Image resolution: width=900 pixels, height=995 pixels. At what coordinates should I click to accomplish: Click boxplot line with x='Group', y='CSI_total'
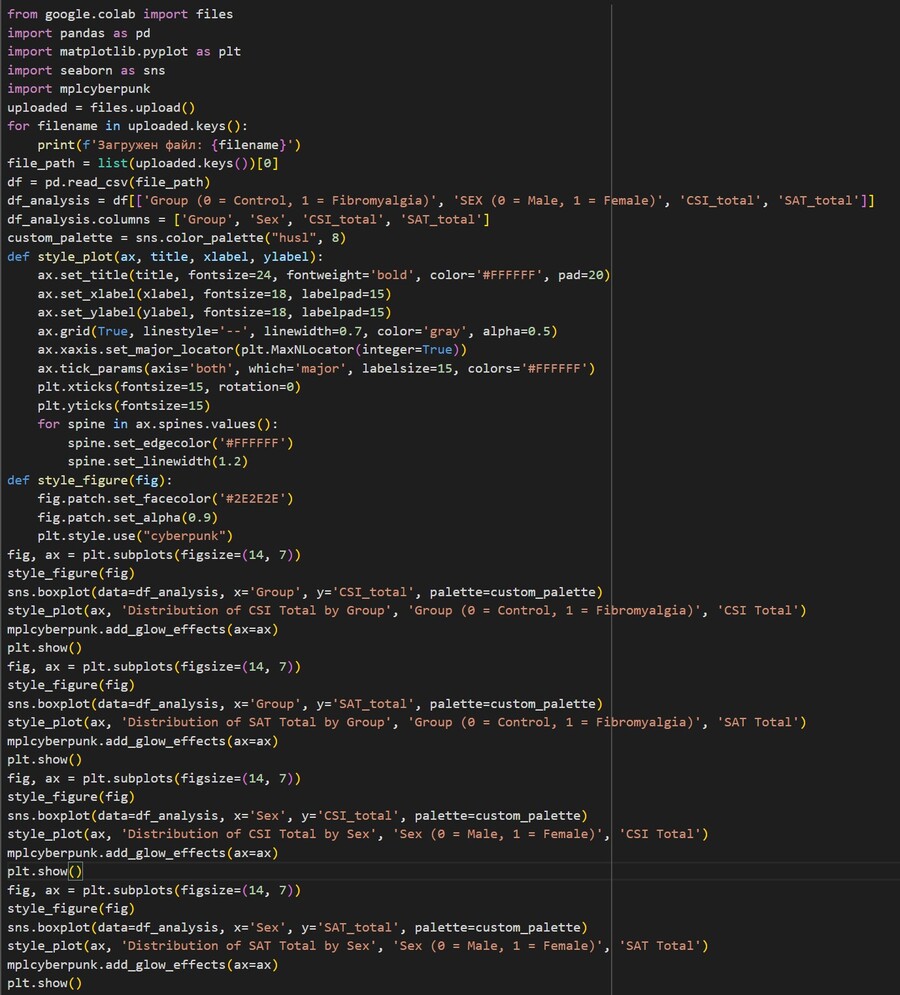(x=305, y=592)
